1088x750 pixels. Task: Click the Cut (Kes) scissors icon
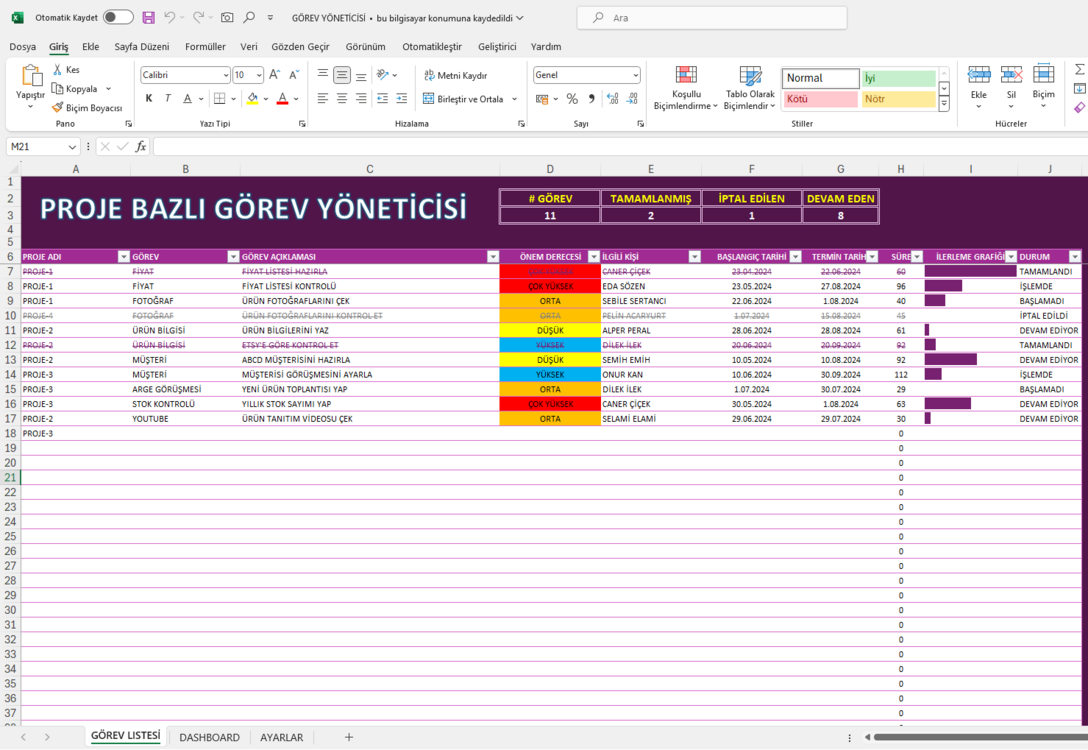[58, 69]
